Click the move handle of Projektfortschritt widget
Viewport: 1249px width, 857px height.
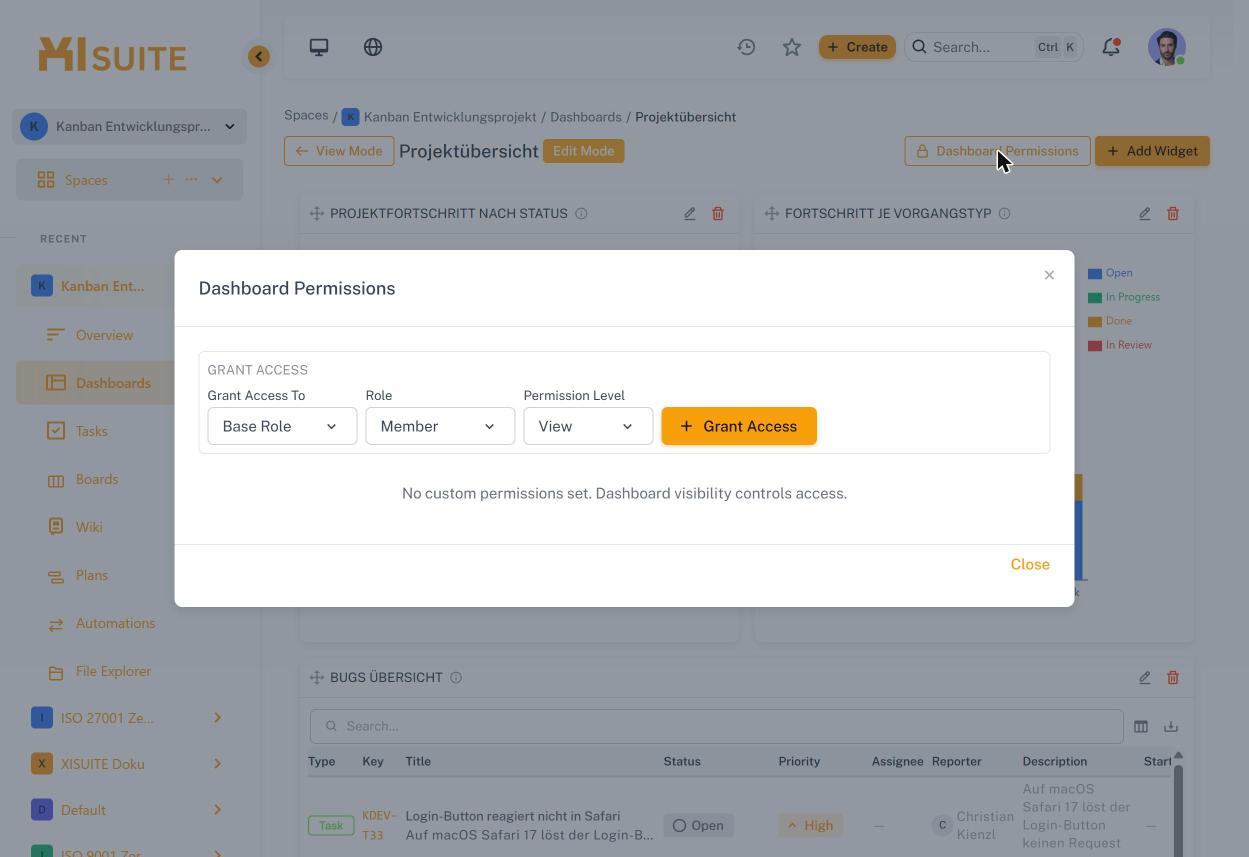pos(317,213)
